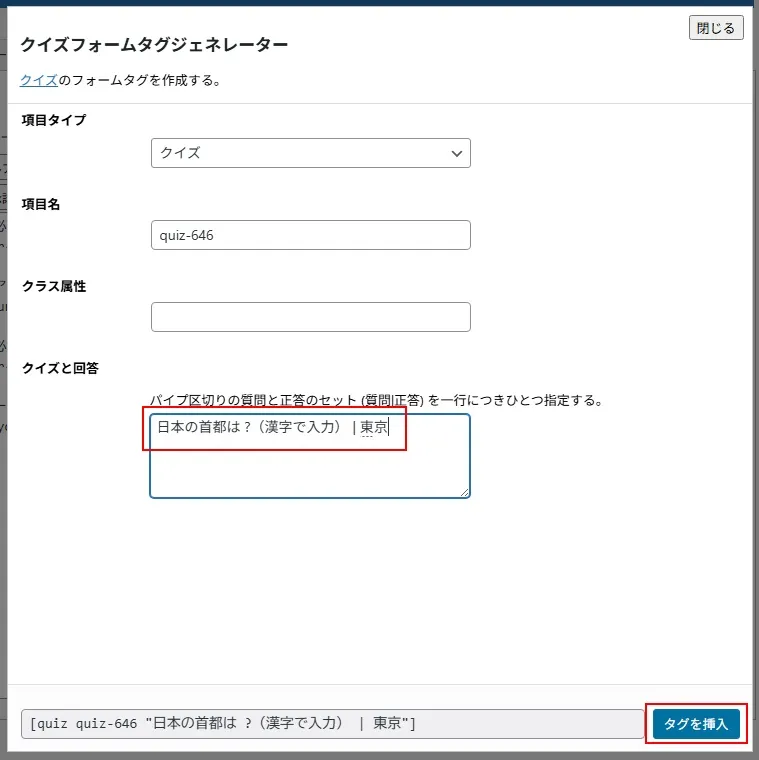Screen dimensions: 759x760
Task: Click the 項目名 label
Action: click(x=41, y=203)
